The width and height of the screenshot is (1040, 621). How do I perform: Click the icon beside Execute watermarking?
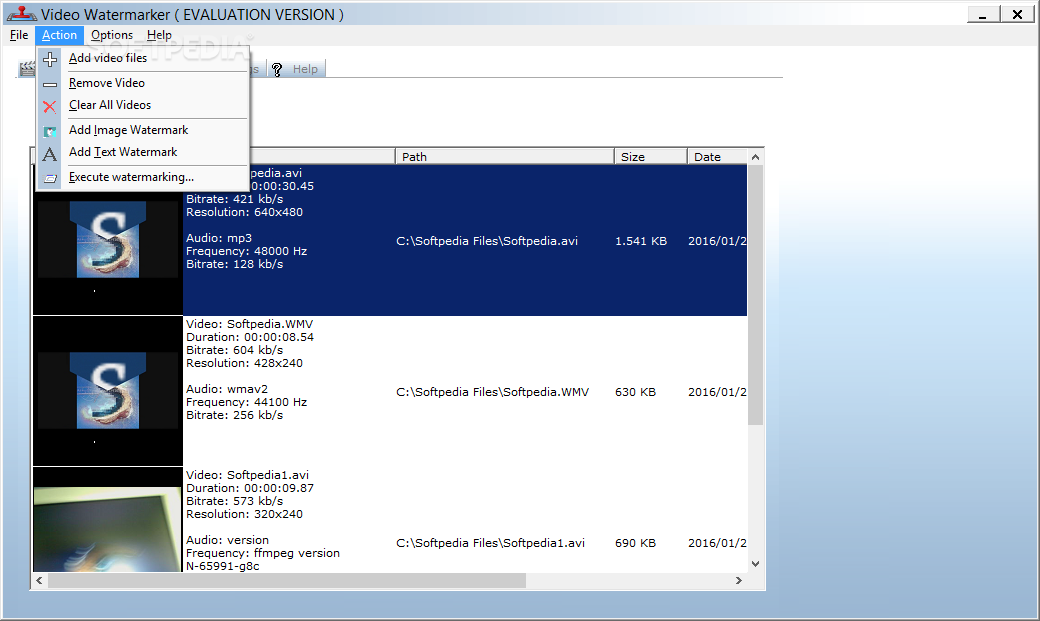[50, 178]
